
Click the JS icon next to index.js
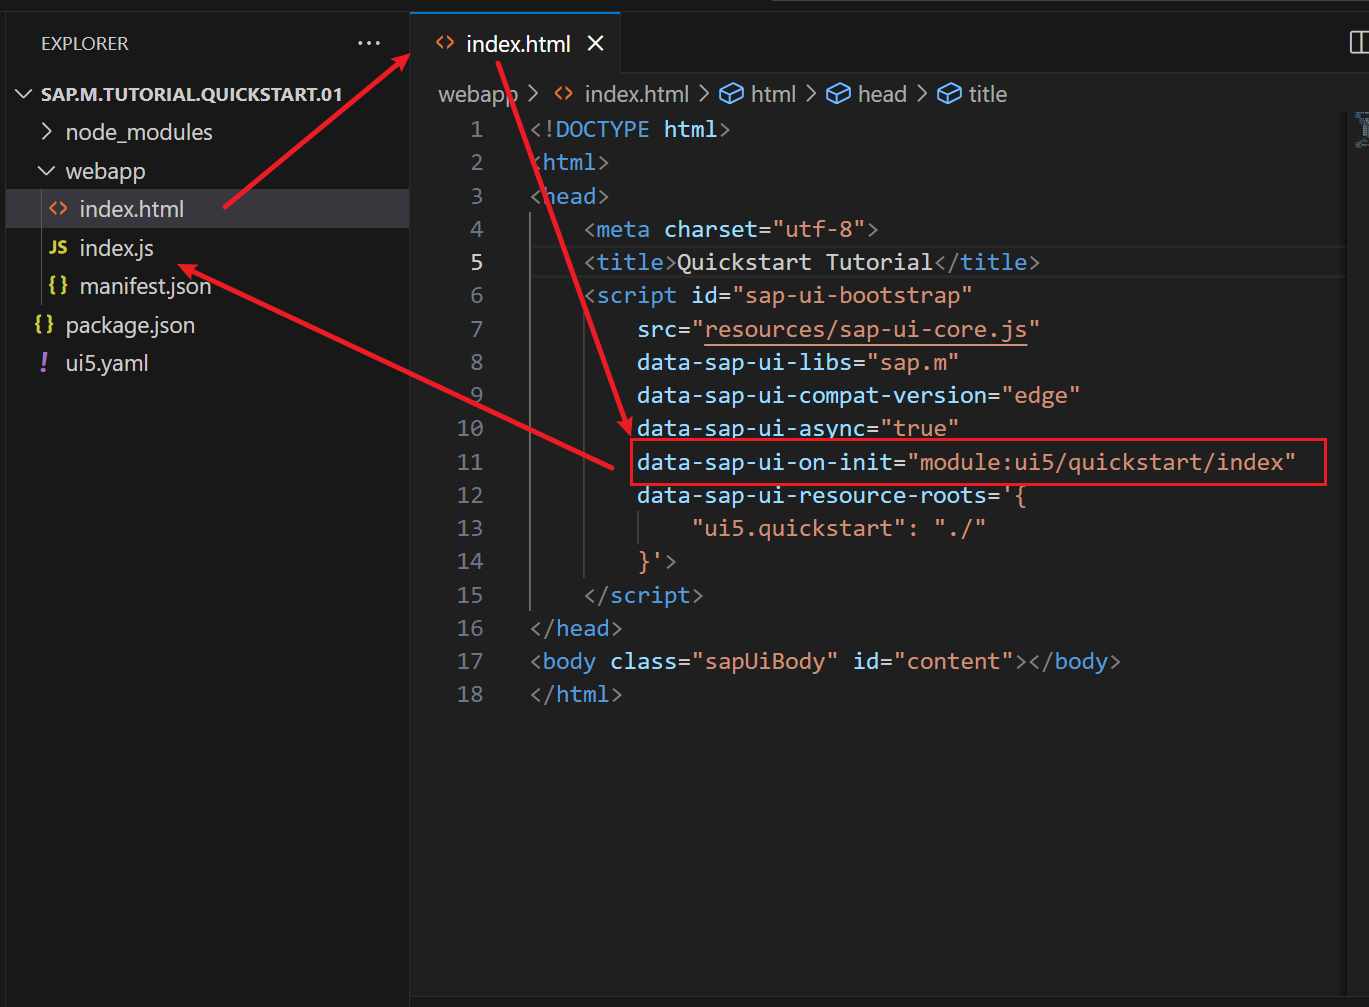pos(59,247)
